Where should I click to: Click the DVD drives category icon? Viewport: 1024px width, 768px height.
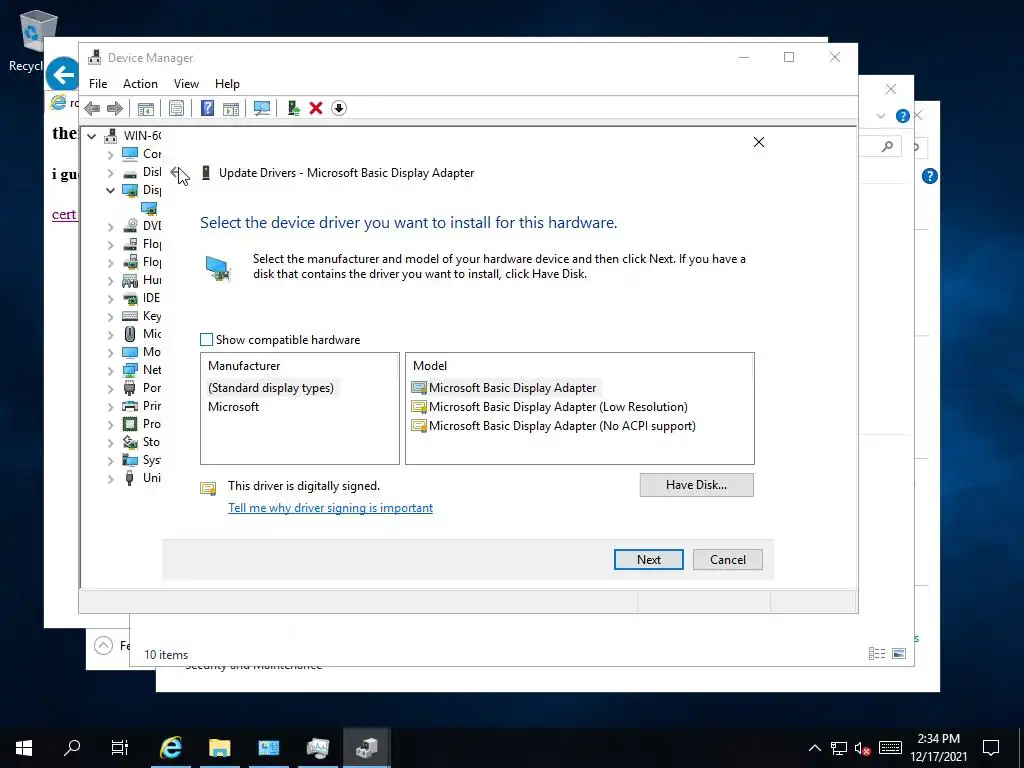(x=130, y=226)
